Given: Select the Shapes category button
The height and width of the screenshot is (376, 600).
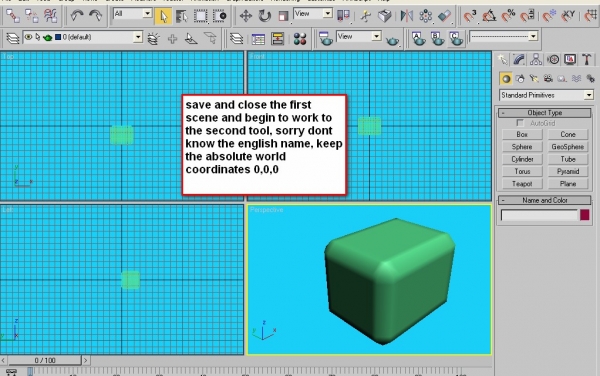Looking at the screenshot, I should point(520,79).
